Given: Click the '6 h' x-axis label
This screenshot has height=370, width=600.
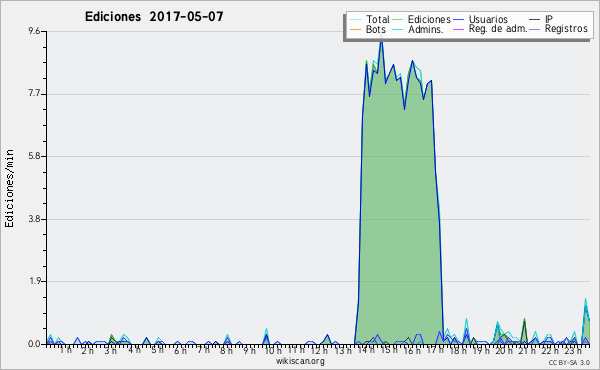Looking at the screenshot, I should point(180,350).
